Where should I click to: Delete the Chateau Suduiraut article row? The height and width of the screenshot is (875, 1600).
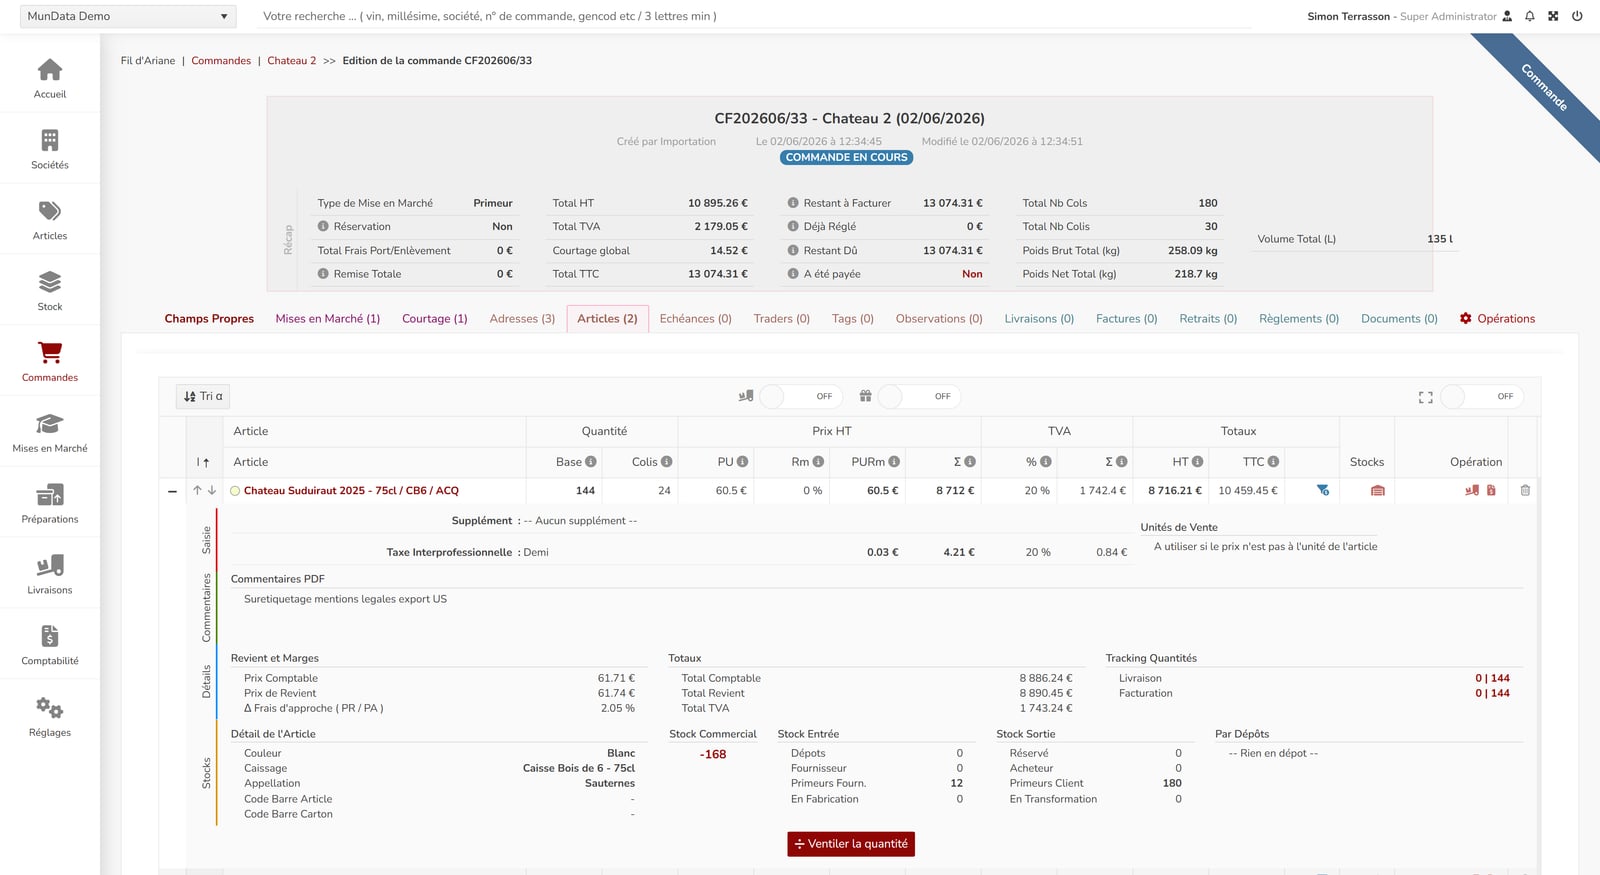1525,491
